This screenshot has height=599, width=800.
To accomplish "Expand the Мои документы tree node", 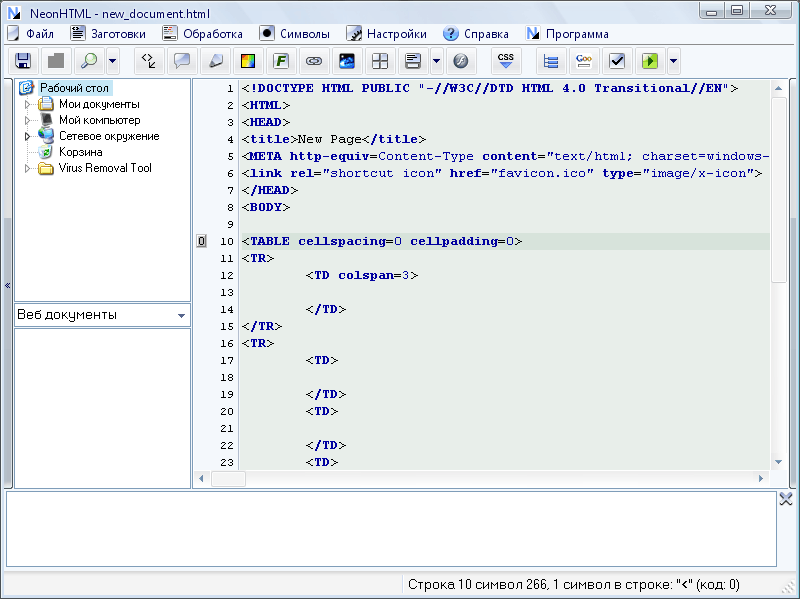I will pos(28,104).
